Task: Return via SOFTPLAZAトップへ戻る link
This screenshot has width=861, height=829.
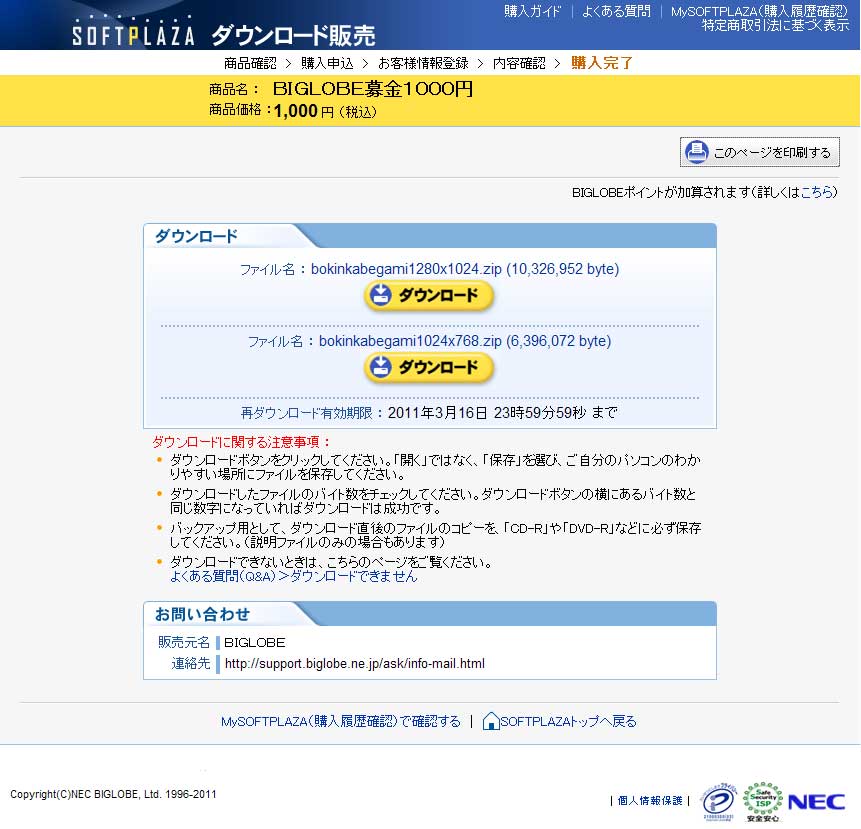Action: click(567, 721)
